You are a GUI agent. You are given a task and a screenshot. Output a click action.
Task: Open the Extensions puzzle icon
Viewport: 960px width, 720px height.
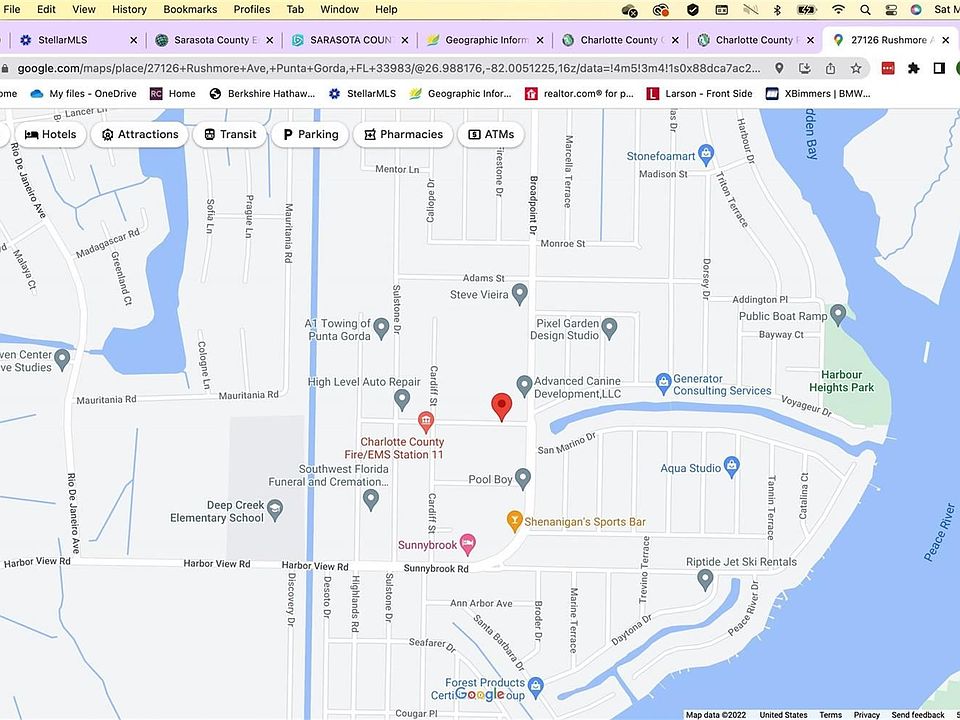click(x=913, y=68)
